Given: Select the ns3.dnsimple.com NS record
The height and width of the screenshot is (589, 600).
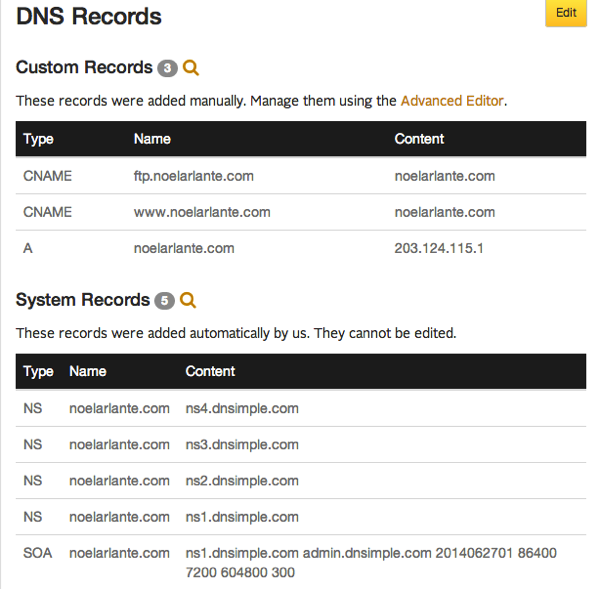Looking at the screenshot, I should (x=301, y=445).
